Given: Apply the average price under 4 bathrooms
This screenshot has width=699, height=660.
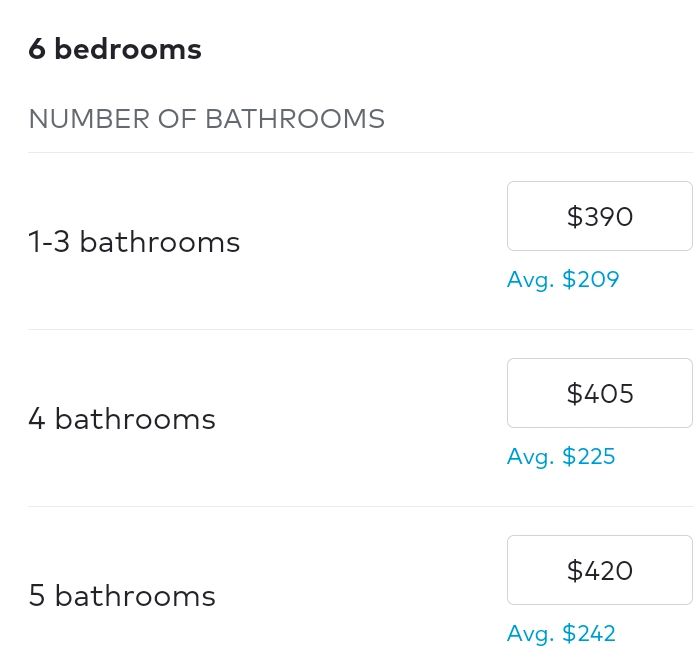Looking at the screenshot, I should click(x=561, y=457).
